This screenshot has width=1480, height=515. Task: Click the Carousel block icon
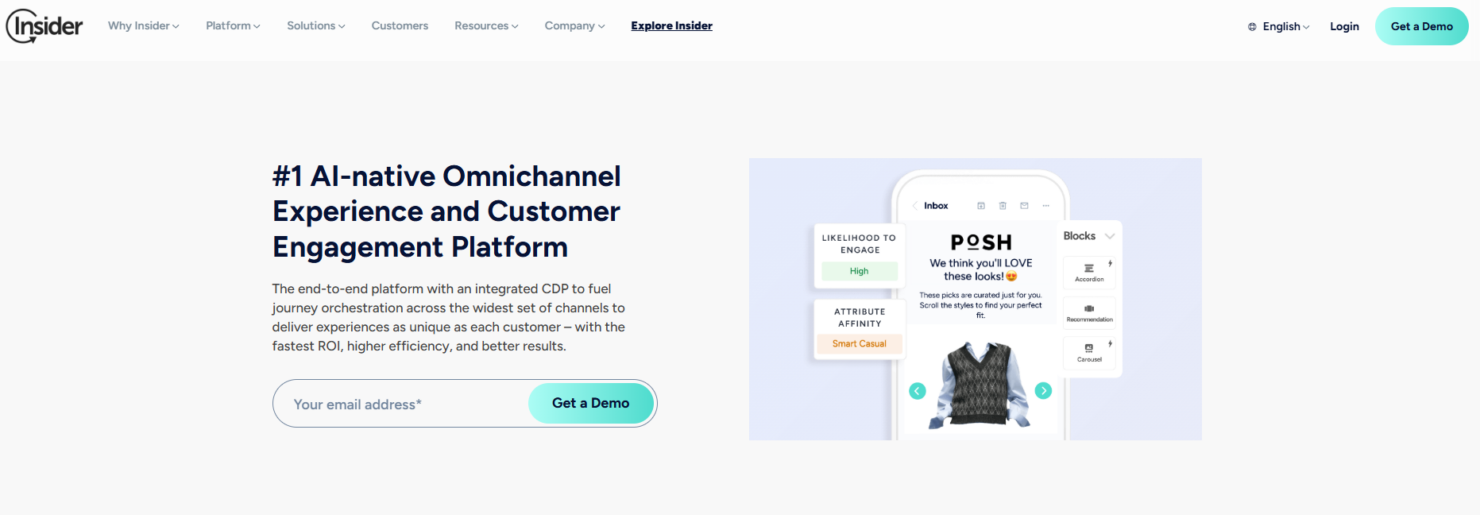coord(1089,348)
